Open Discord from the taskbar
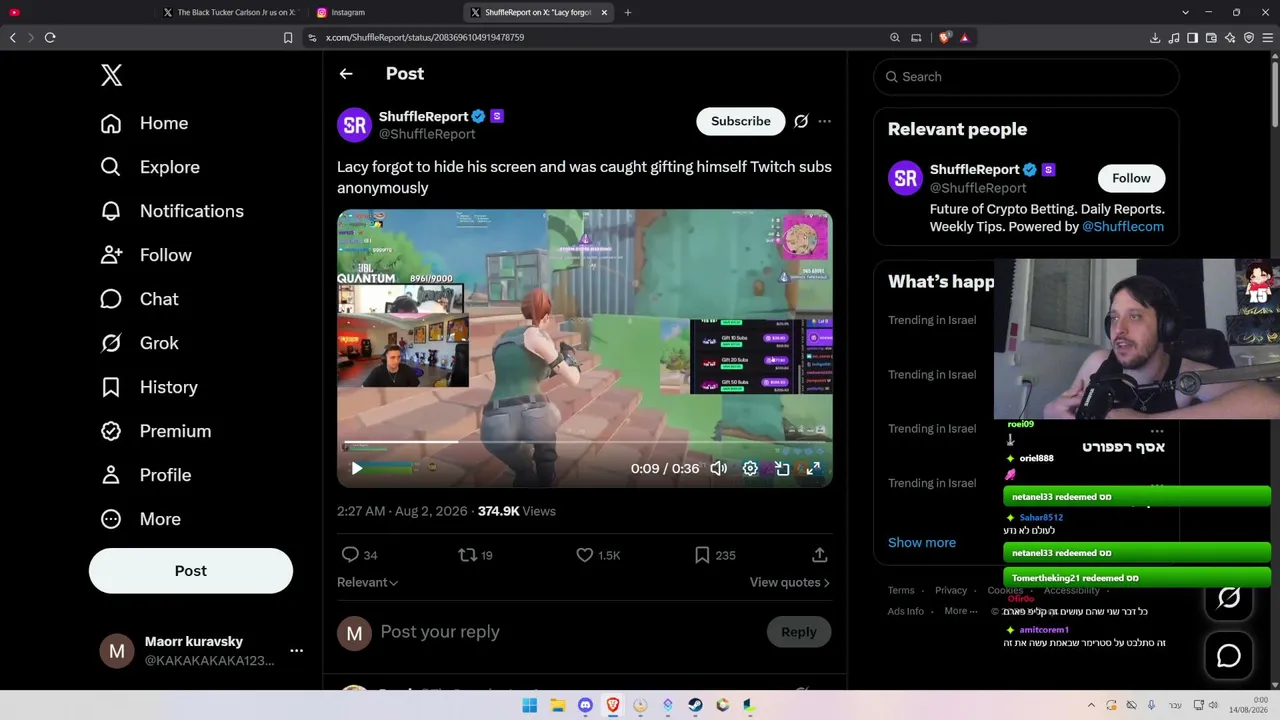 pos(586,705)
